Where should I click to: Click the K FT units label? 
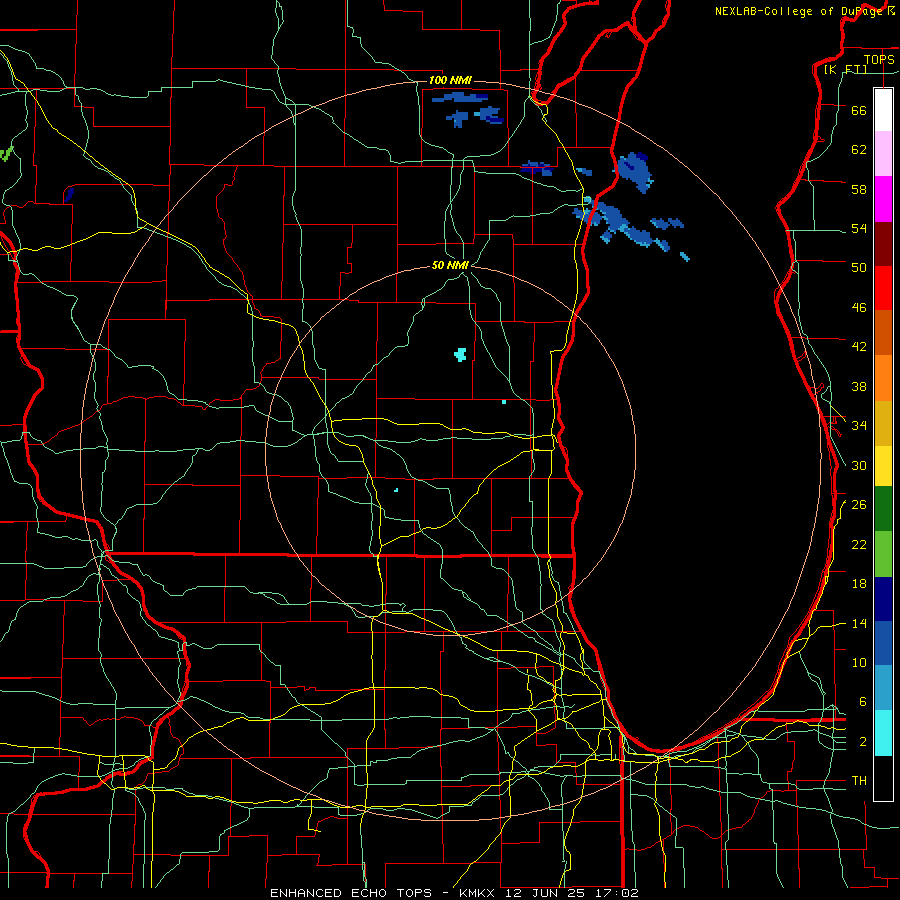coord(845,70)
